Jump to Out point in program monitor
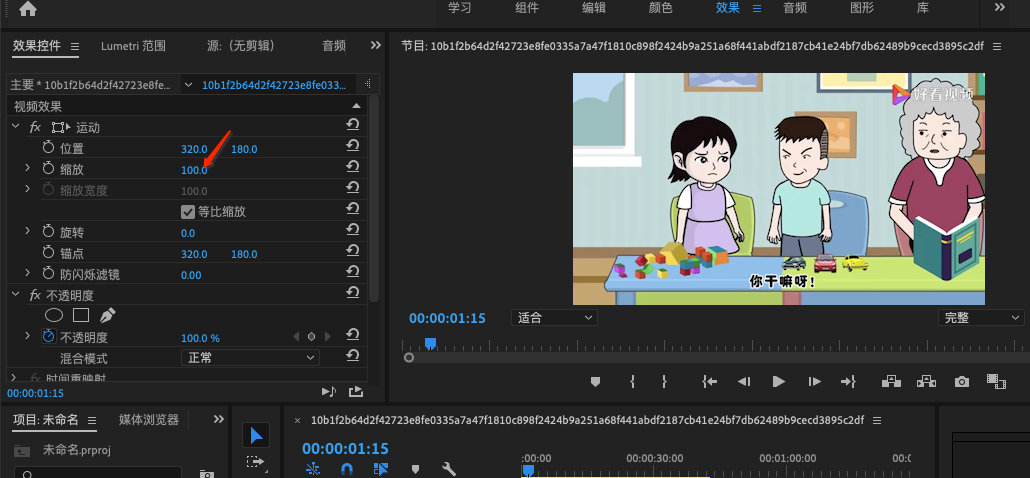 tap(848, 381)
